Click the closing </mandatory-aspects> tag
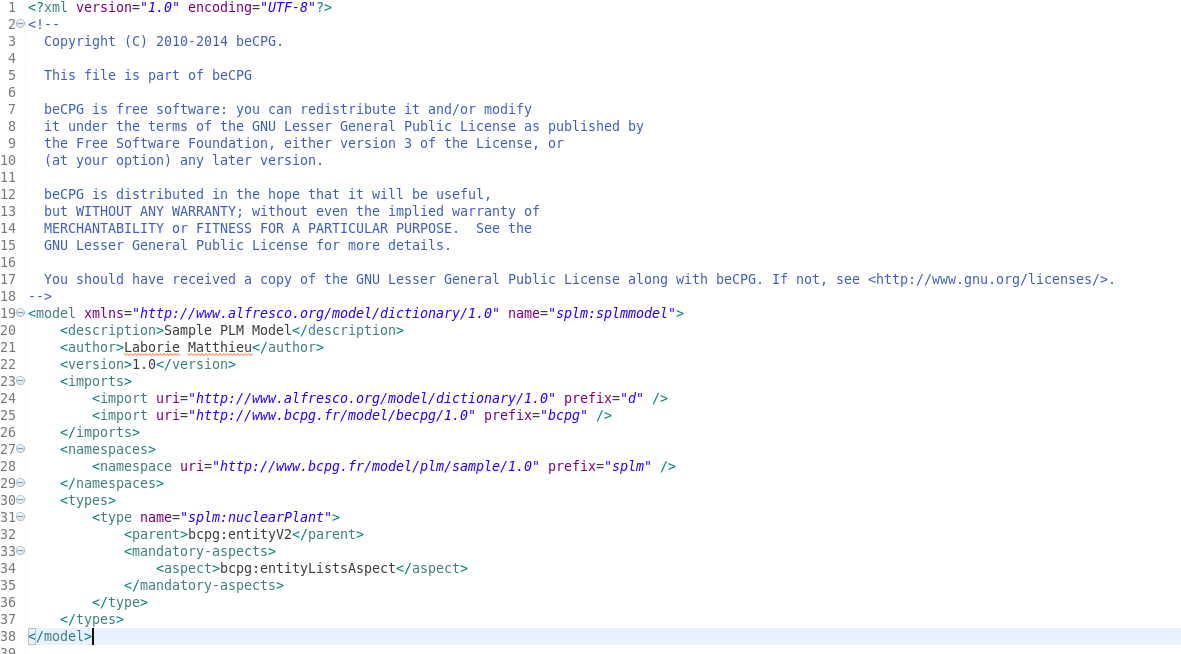Viewport: 1181px width, 654px height. point(204,585)
